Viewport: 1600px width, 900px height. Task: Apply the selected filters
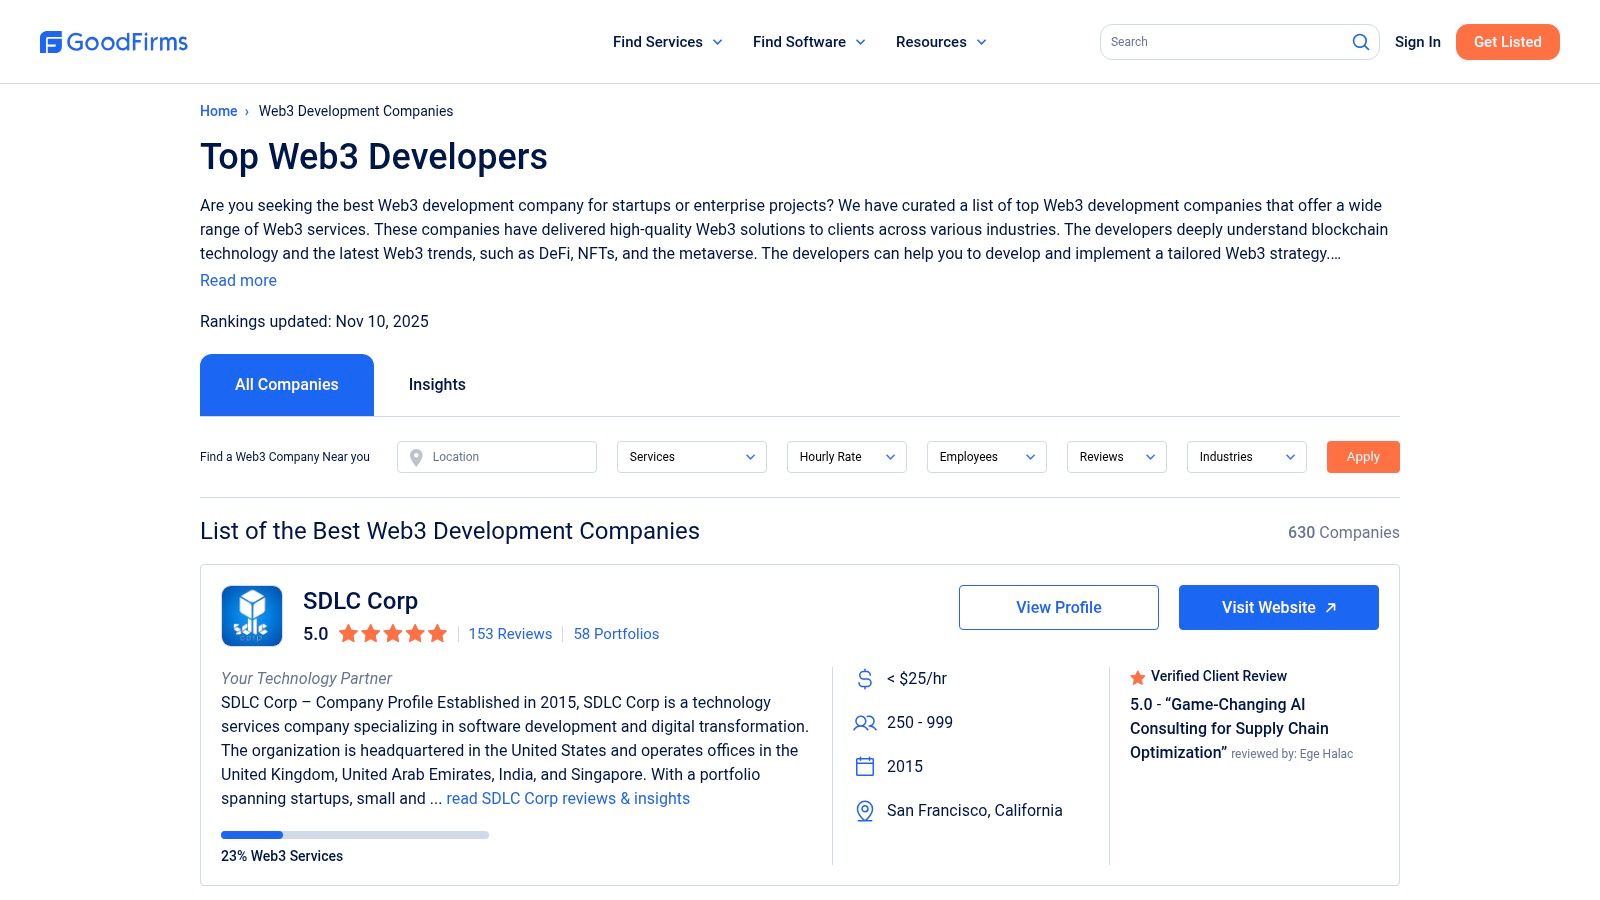point(1363,457)
